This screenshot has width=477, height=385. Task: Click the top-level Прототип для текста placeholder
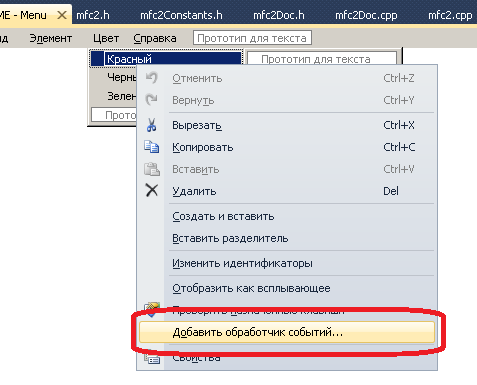point(252,38)
